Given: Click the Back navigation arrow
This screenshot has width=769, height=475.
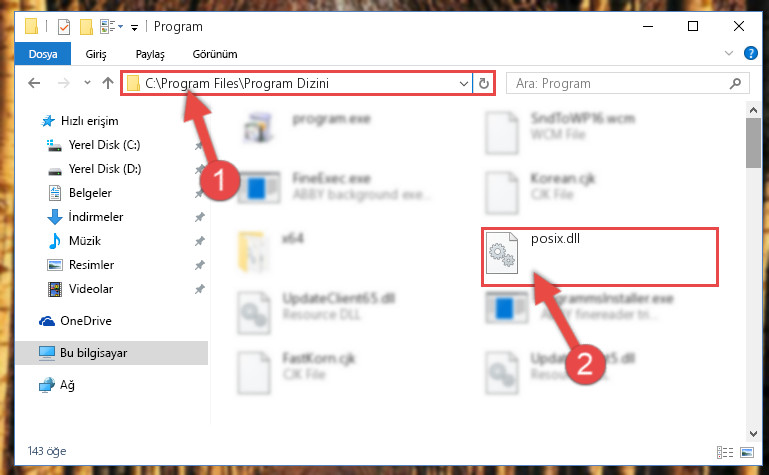Looking at the screenshot, I should pos(34,83).
